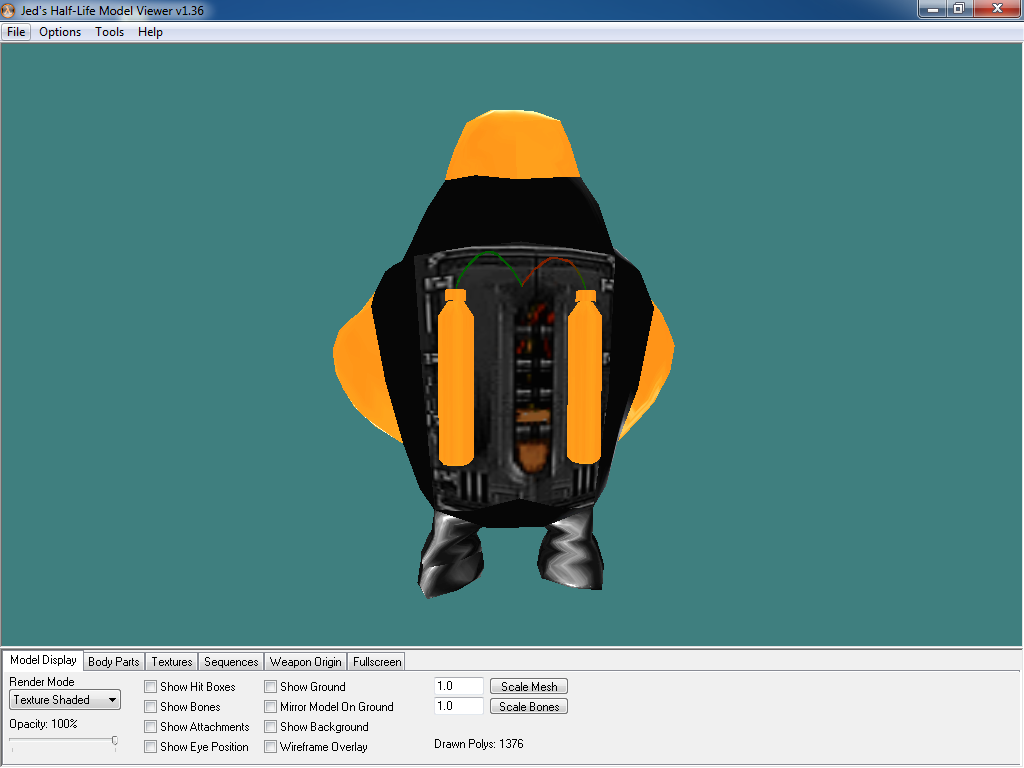Click the Scale Bones button

click(x=529, y=707)
